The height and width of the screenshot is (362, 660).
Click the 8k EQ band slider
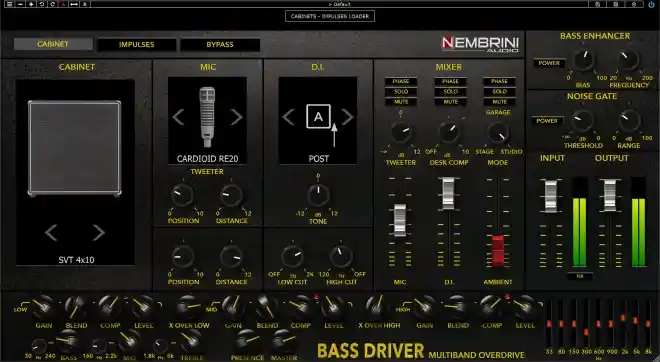pyautogui.click(x=648, y=323)
